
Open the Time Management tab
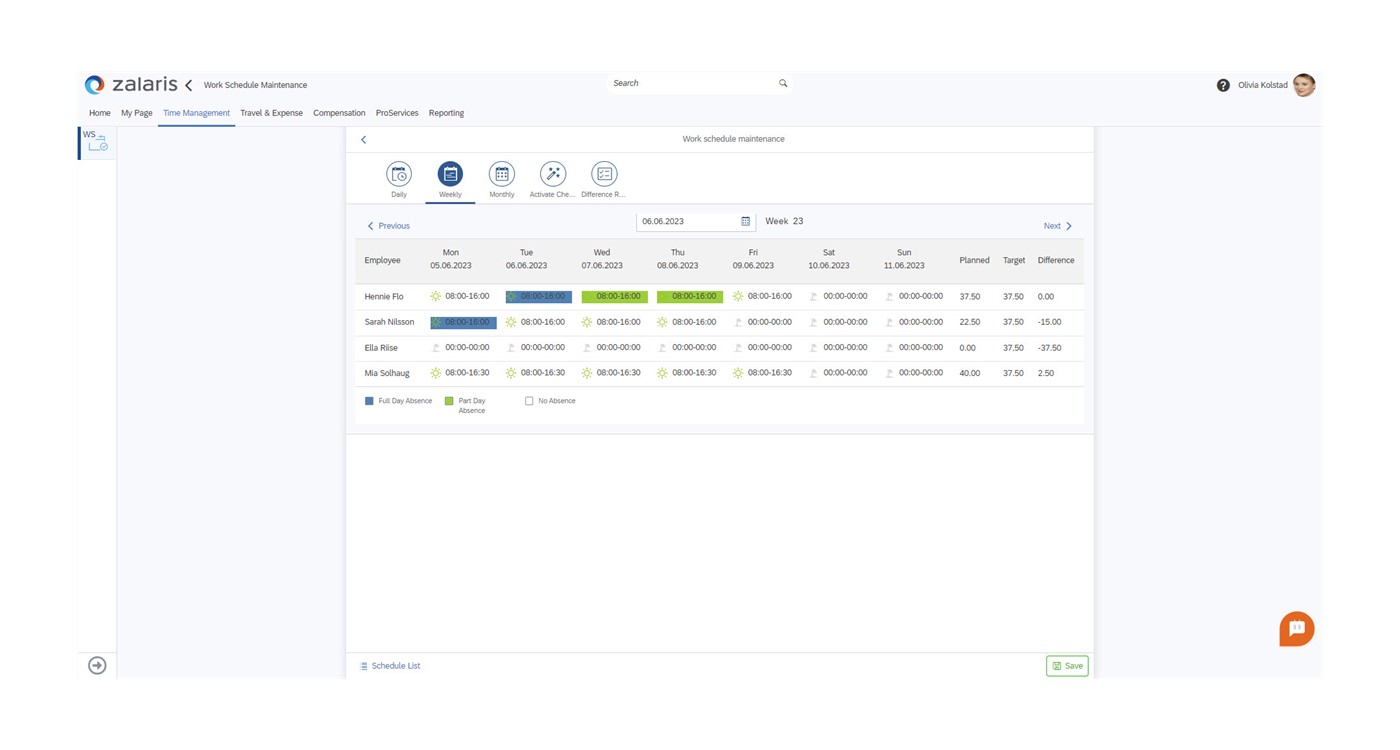point(196,113)
